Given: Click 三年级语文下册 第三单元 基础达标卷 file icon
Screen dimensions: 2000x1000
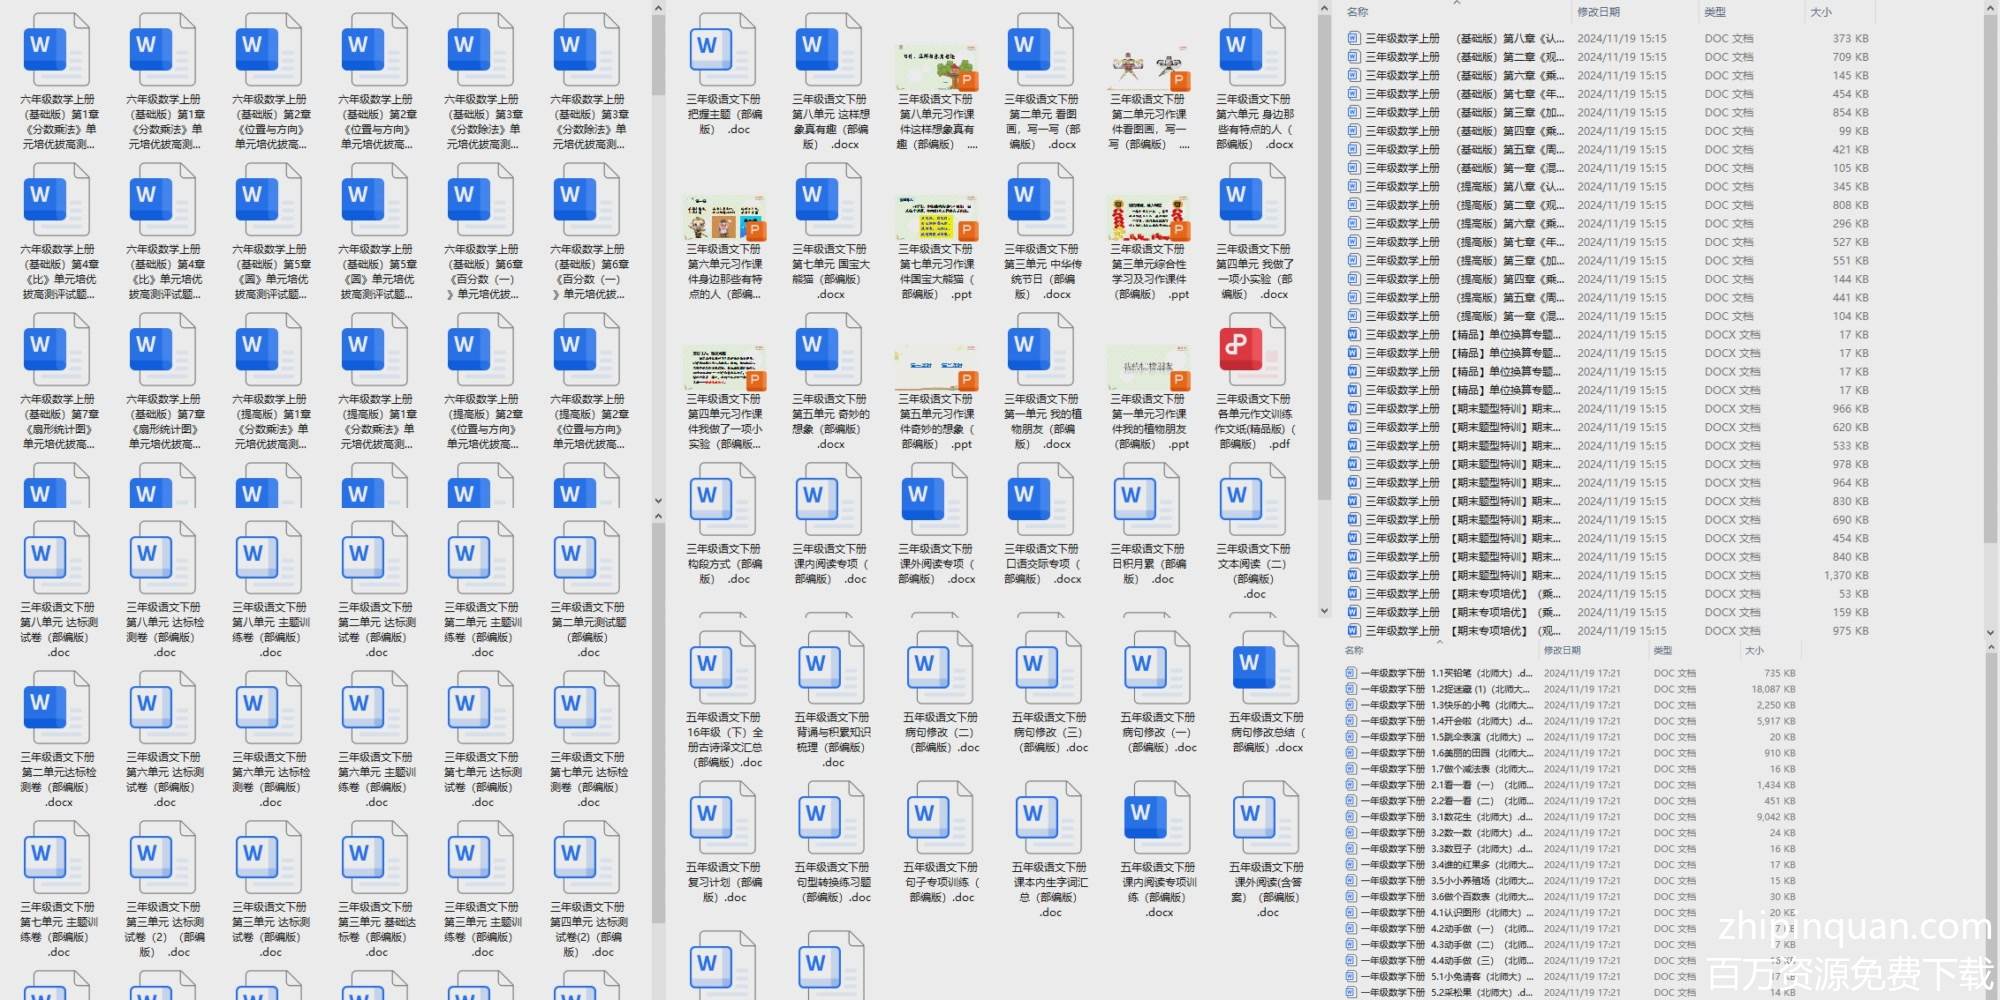Looking at the screenshot, I should point(375,858).
